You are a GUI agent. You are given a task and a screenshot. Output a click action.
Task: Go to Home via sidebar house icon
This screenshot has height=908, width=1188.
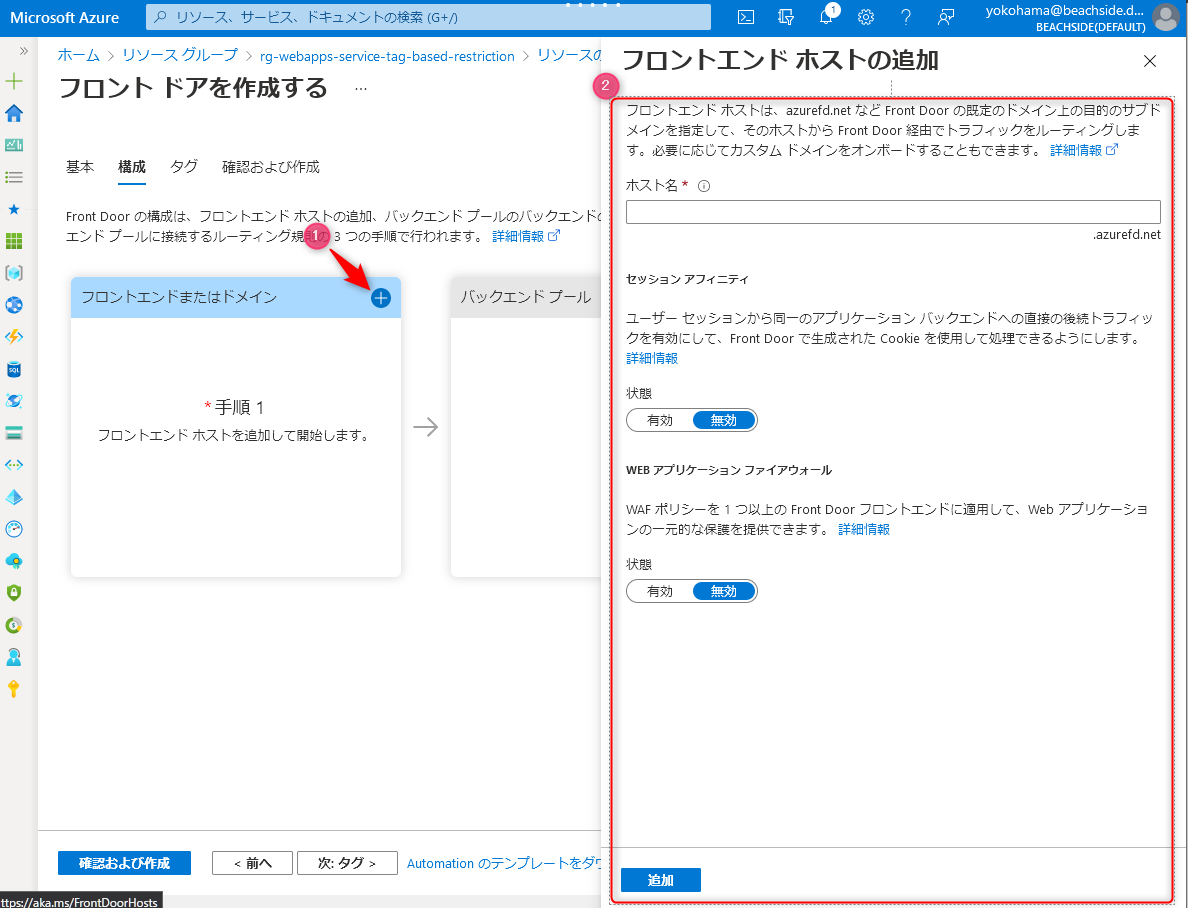tap(14, 113)
